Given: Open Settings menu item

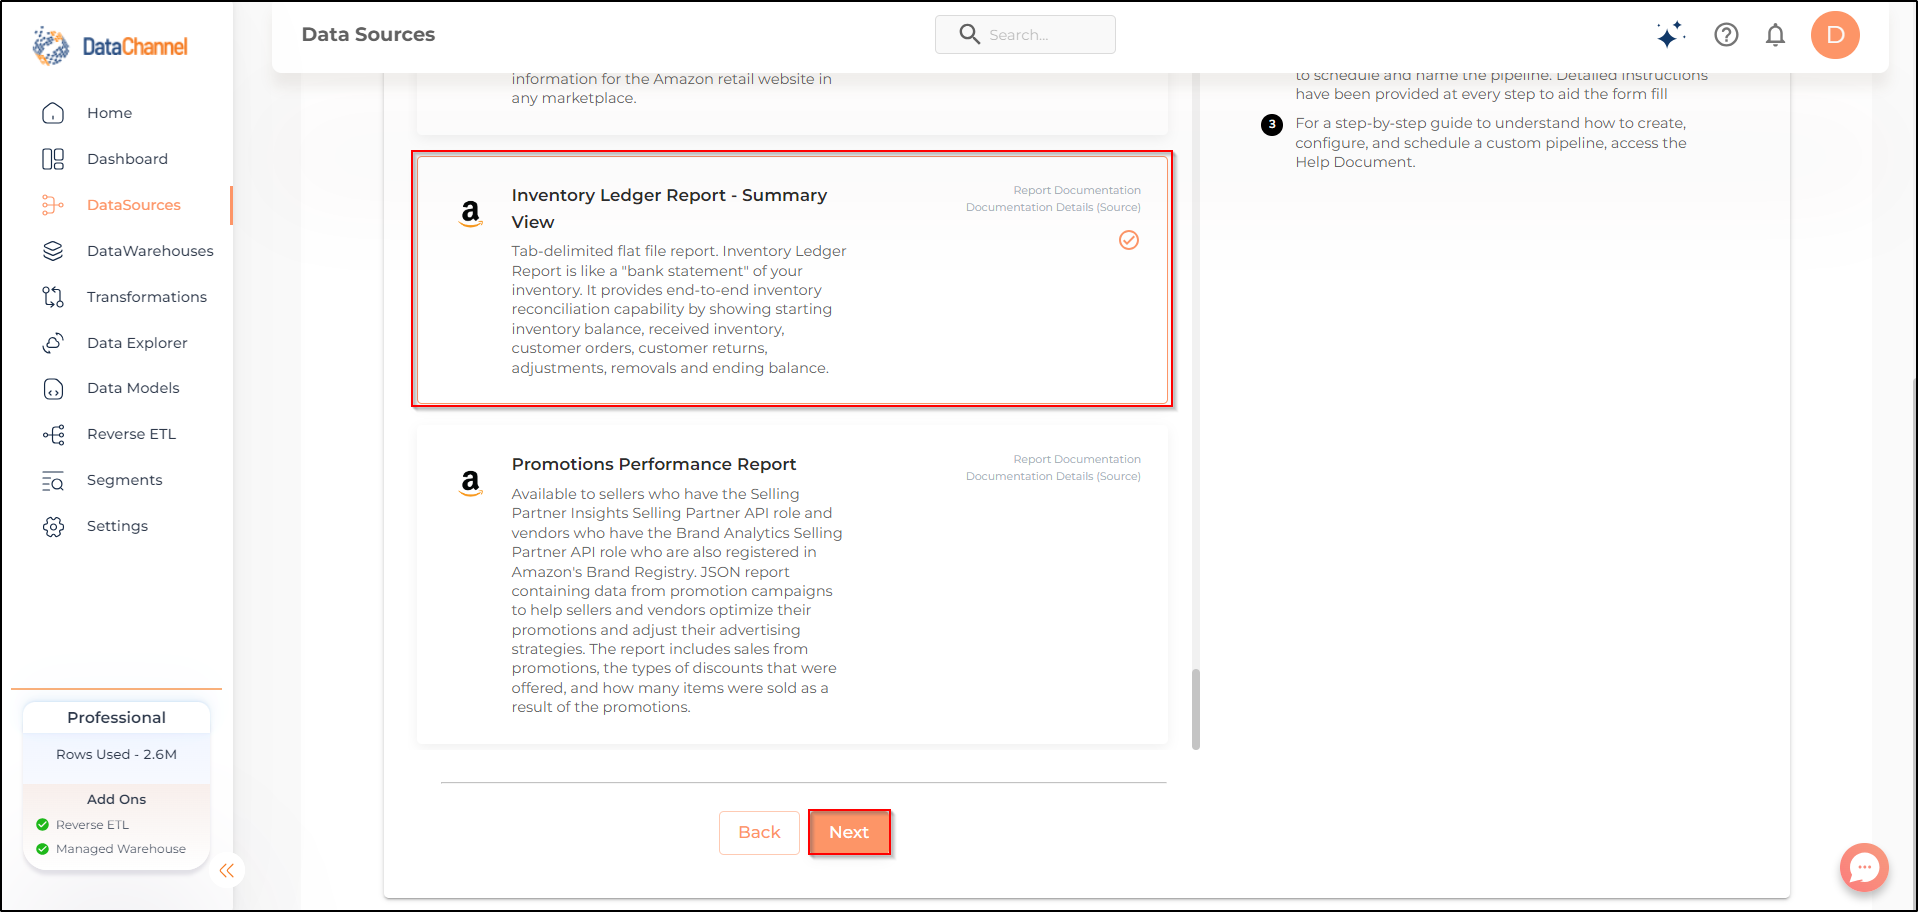Looking at the screenshot, I should [x=117, y=526].
